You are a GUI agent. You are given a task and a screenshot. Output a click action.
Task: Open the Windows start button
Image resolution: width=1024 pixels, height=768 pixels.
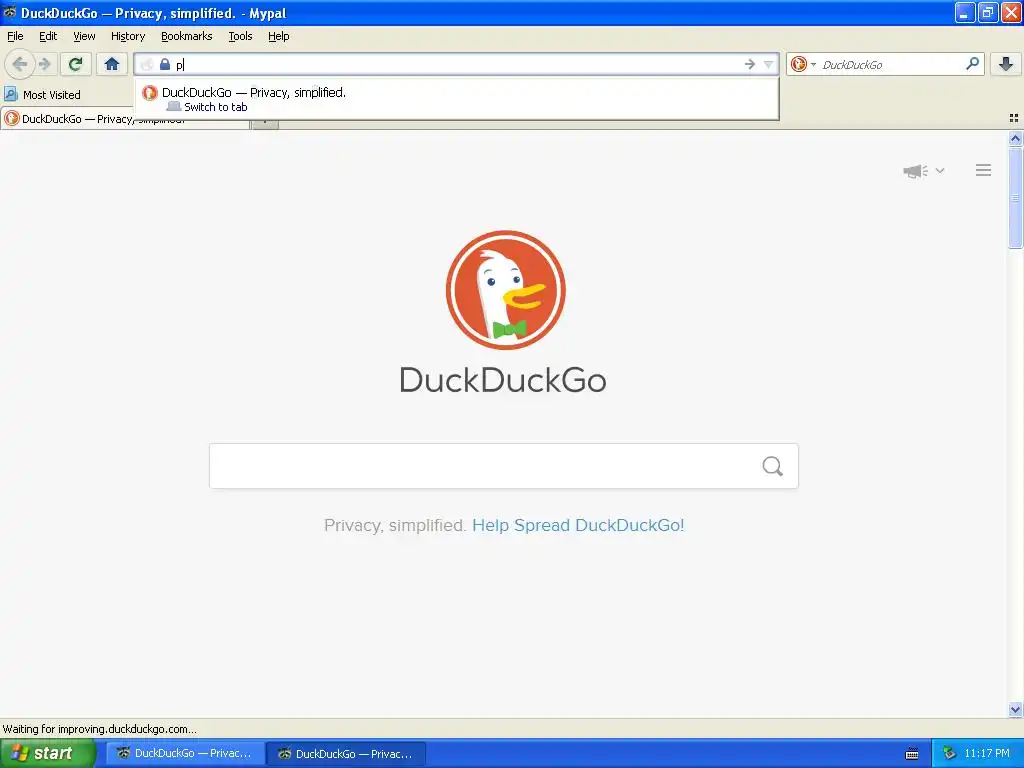click(x=47, y=753)
